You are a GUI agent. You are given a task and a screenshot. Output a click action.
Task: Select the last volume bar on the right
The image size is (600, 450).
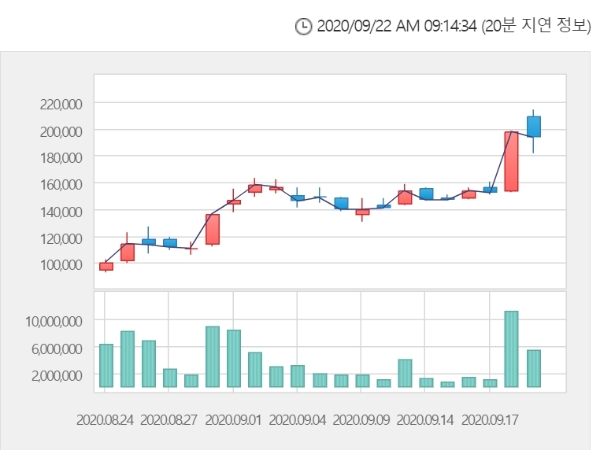point(534,368)
